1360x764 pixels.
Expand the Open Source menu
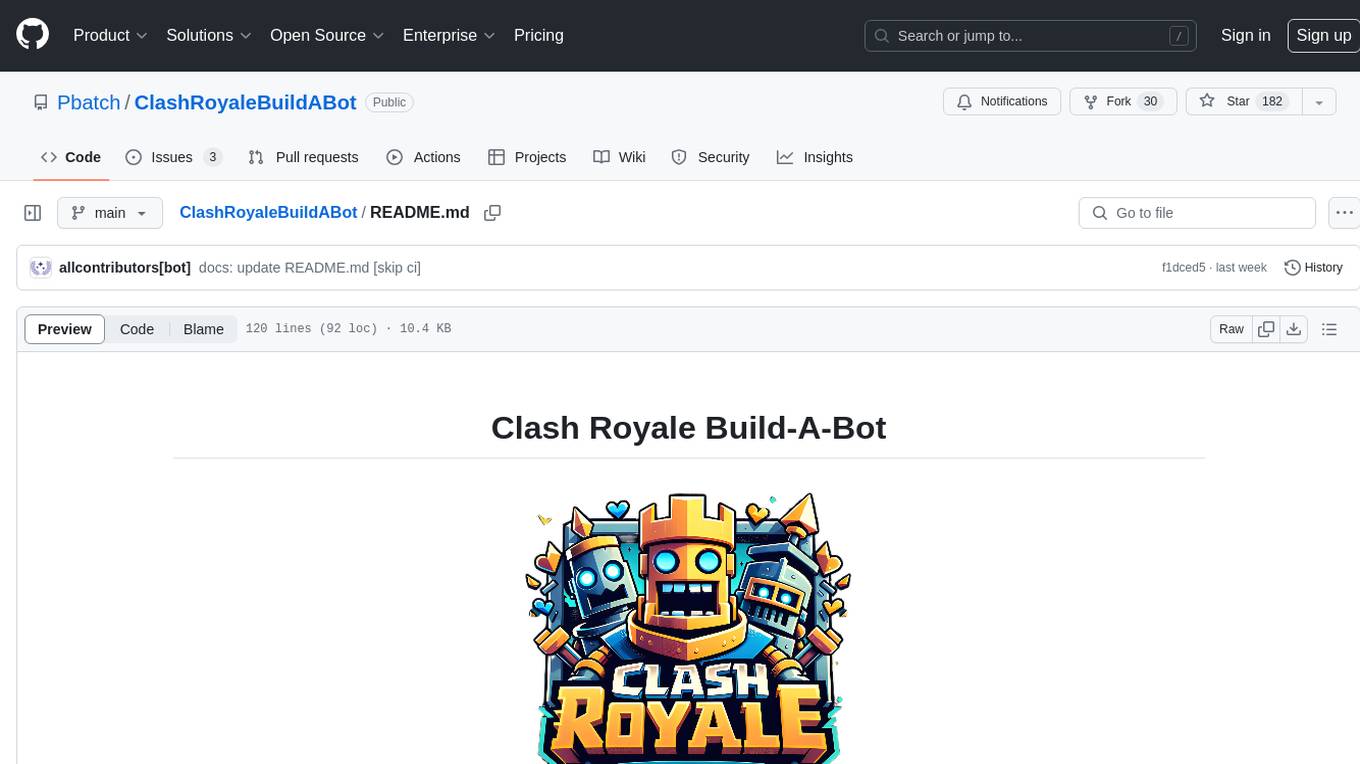327,35
